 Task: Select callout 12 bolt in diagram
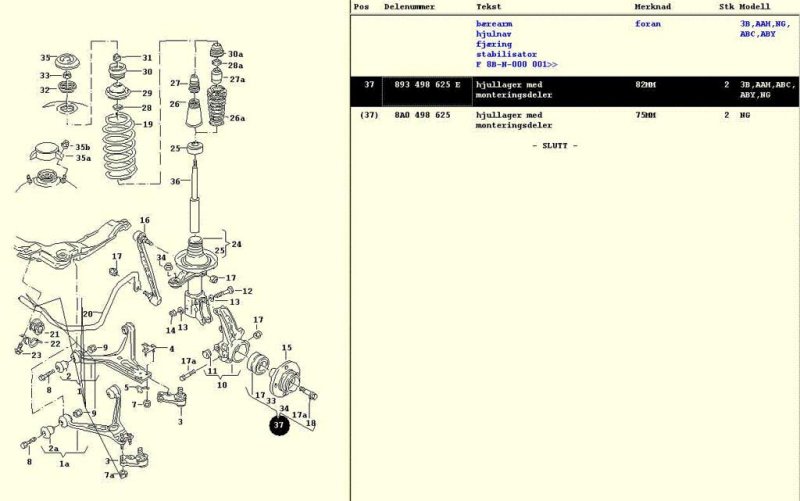tap(247, 291)
